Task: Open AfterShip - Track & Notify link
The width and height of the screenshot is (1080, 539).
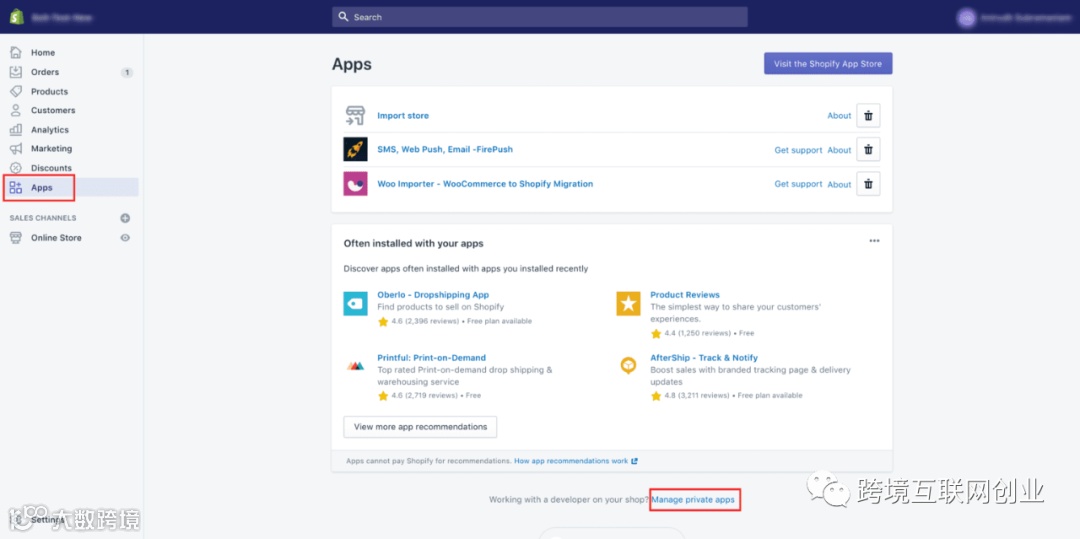Action: tap(704, 358)
